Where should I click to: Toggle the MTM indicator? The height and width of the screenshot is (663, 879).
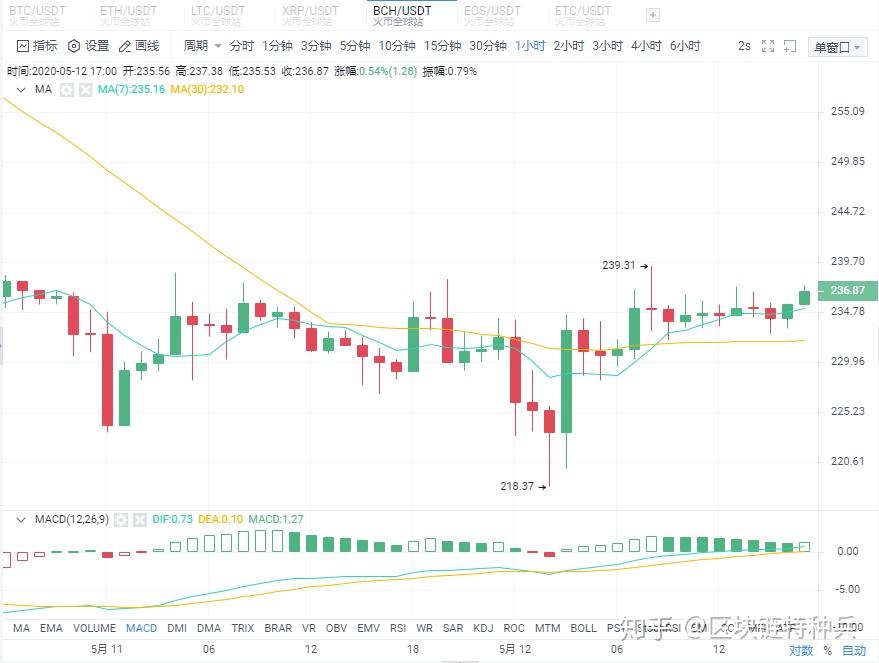(x=548, y=628)
